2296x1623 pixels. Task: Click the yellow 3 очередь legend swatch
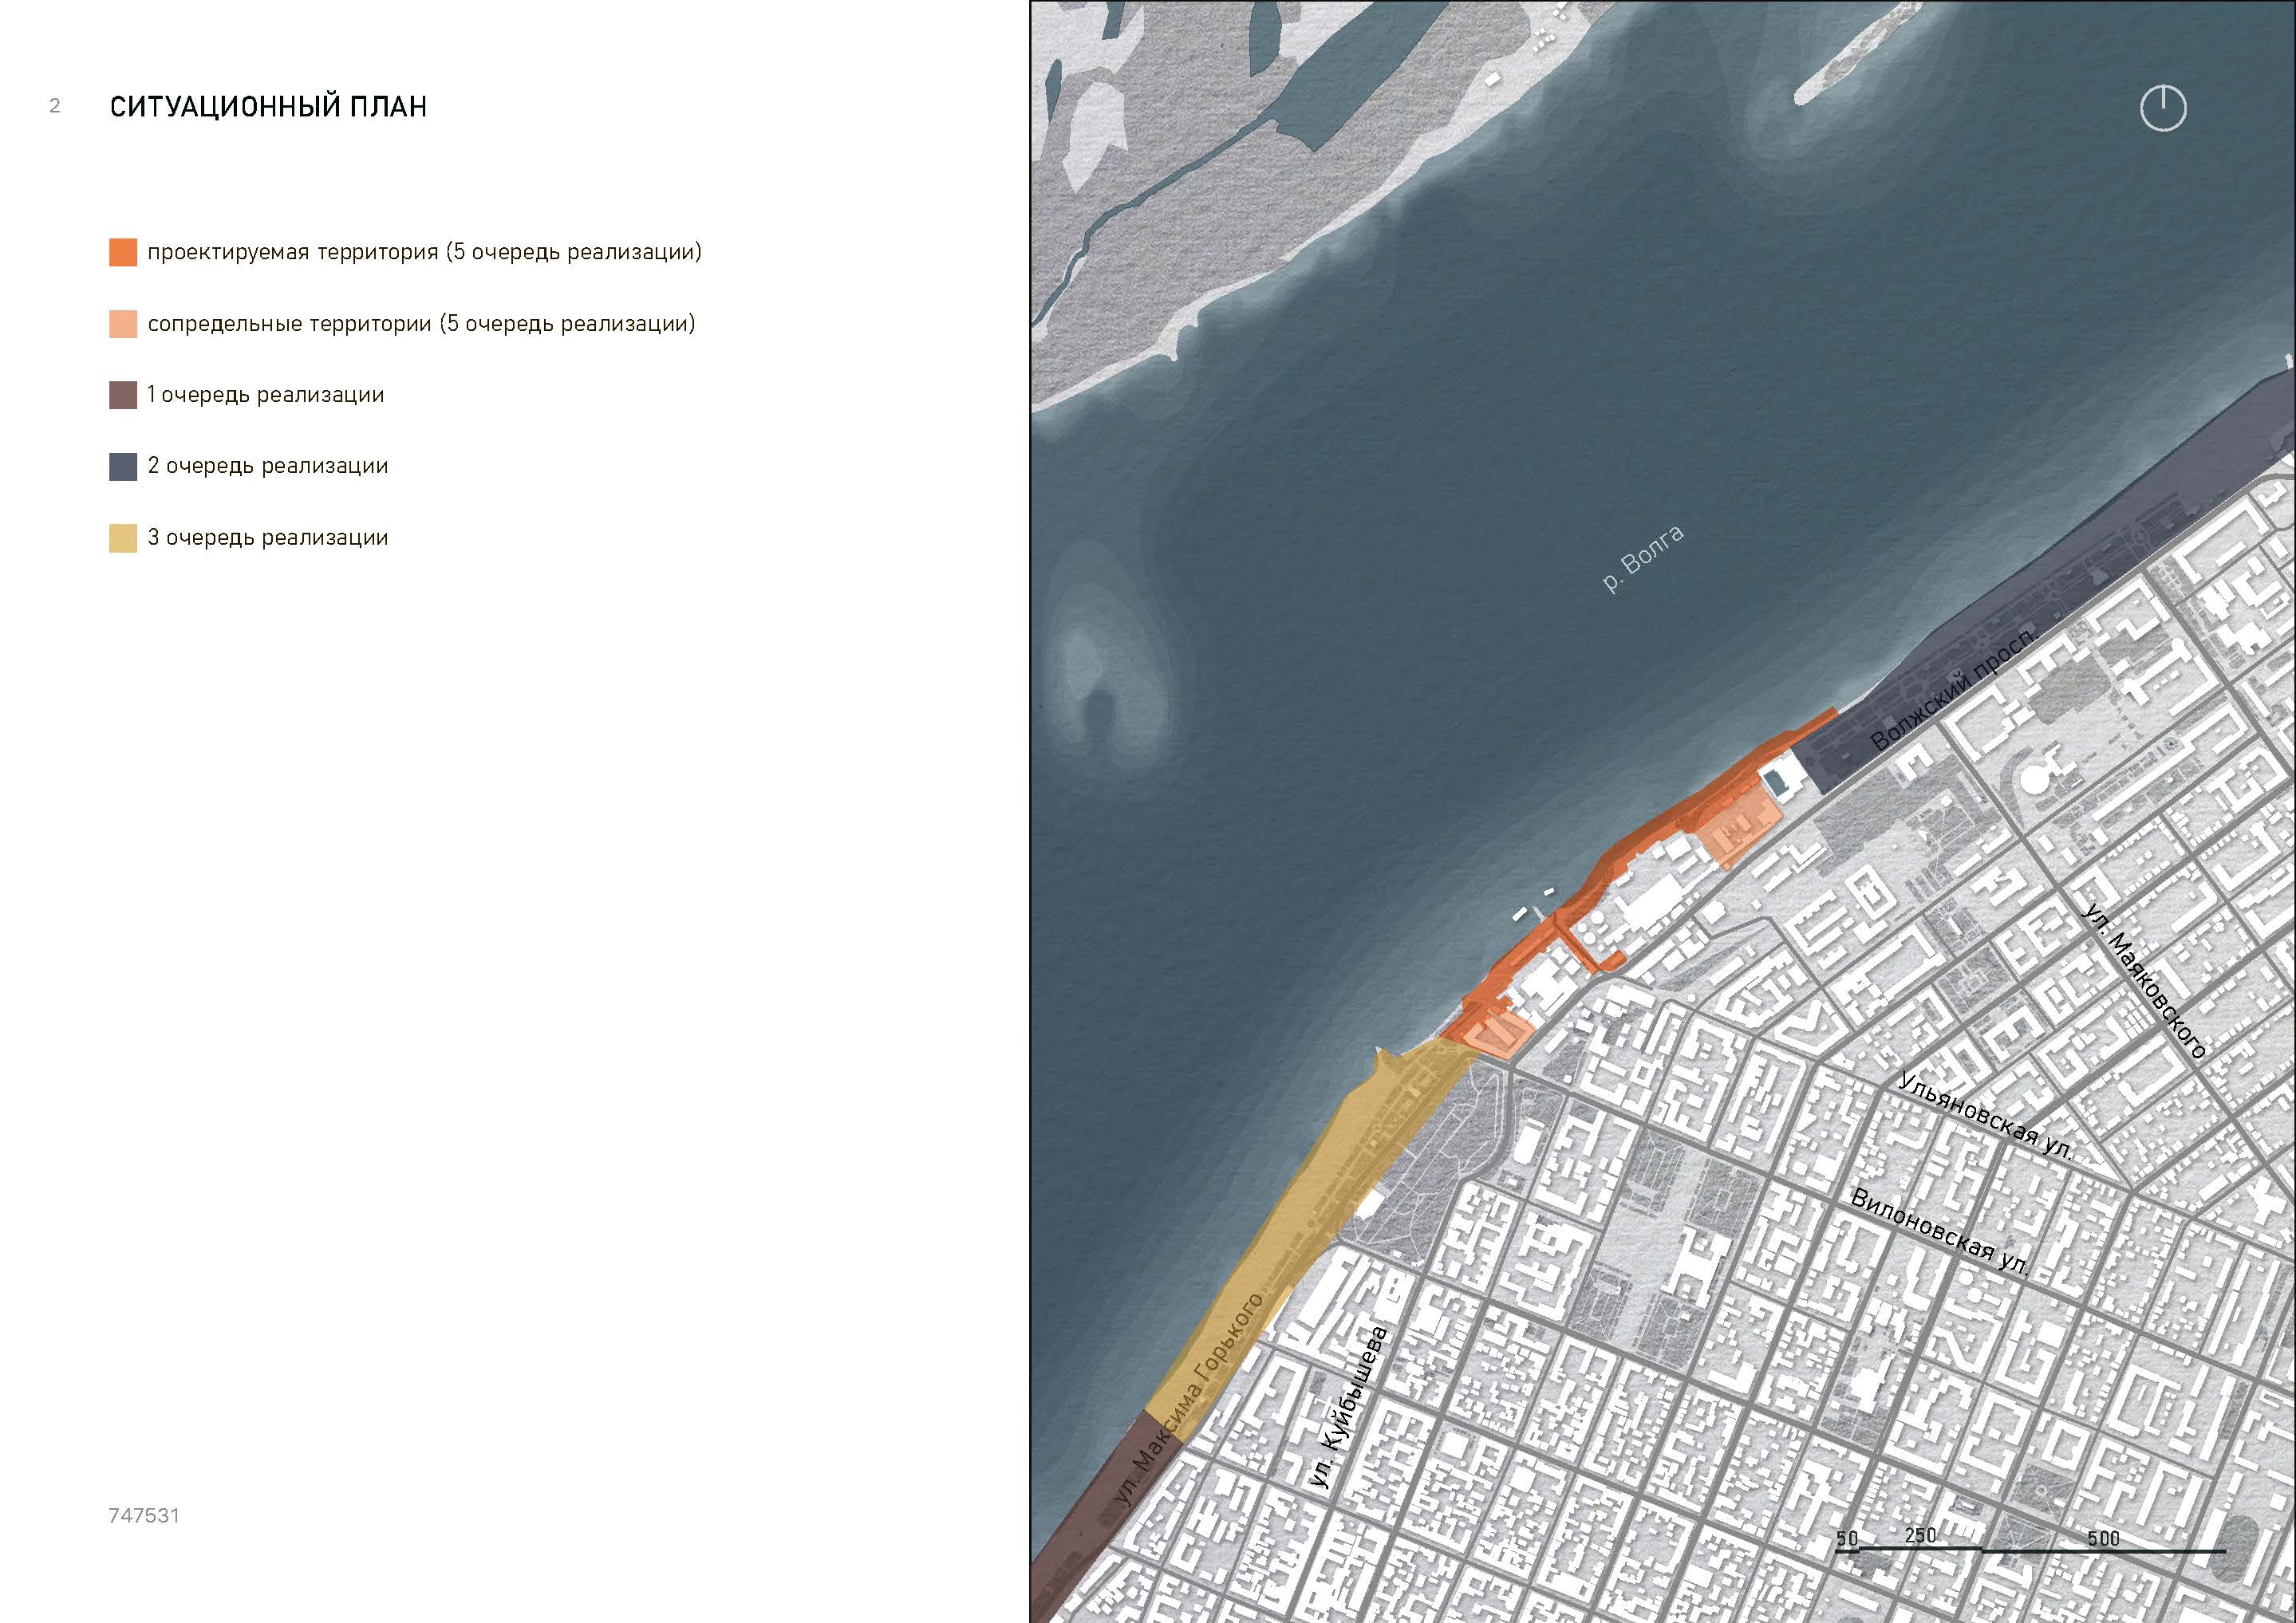tap(123, 538)
